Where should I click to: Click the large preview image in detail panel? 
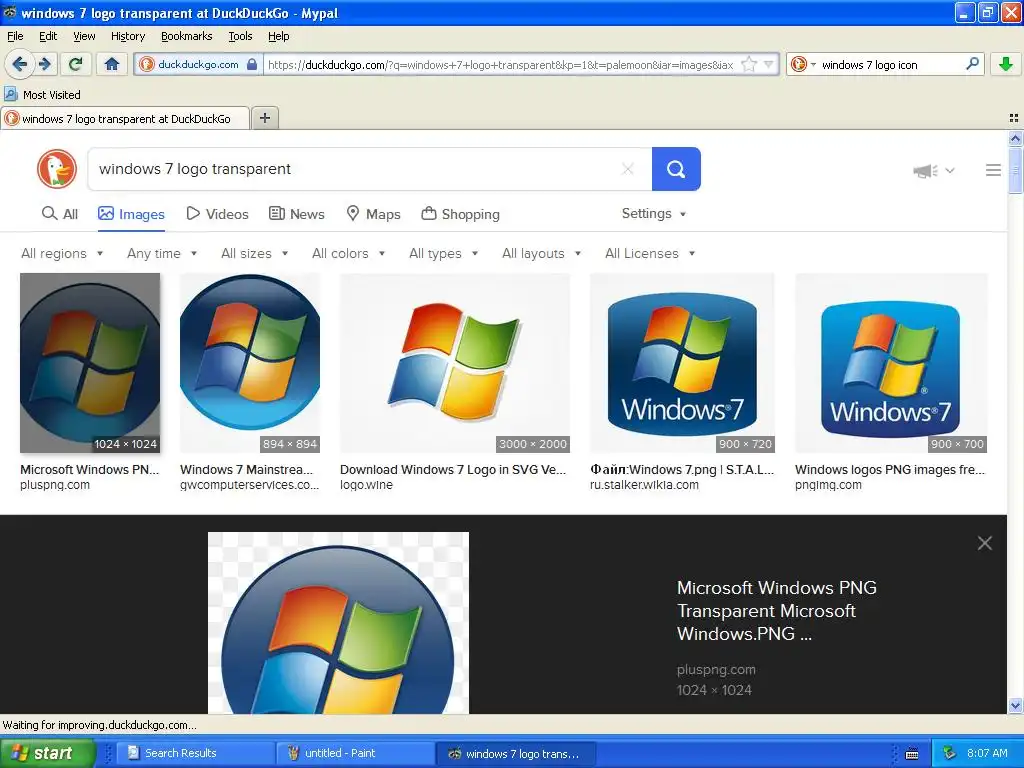tap(338, 623)
